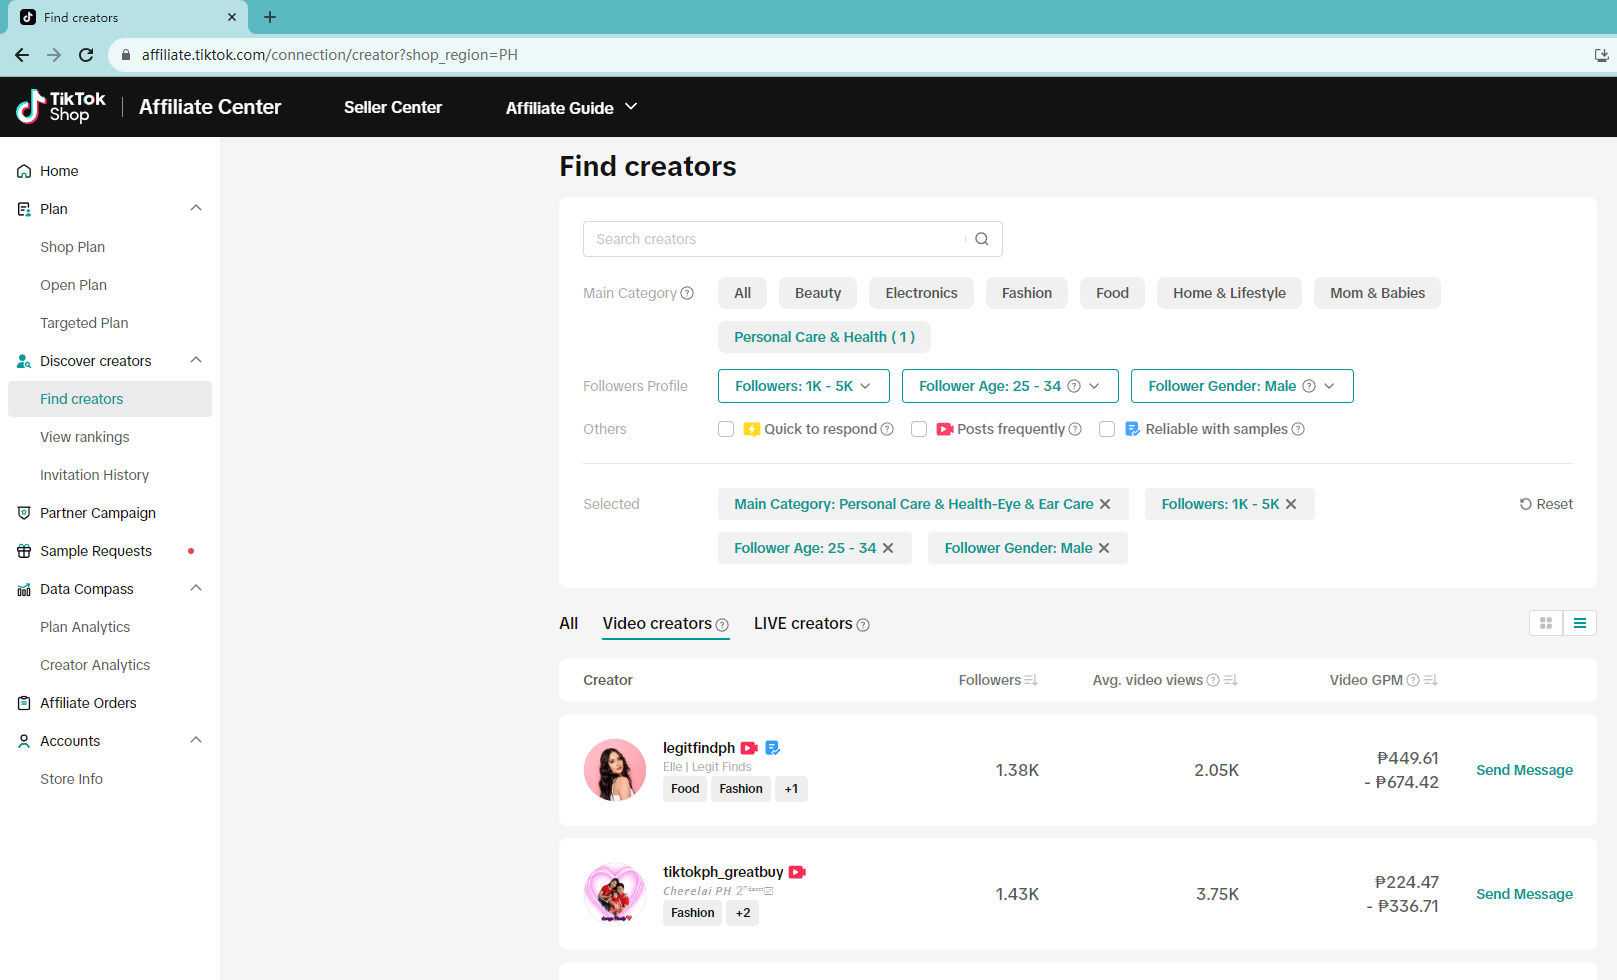The height and width of the screenshot is (980, 1617).
Task: Send Message to tiktokph_greatbuy
Action: tap(1524, 894)
